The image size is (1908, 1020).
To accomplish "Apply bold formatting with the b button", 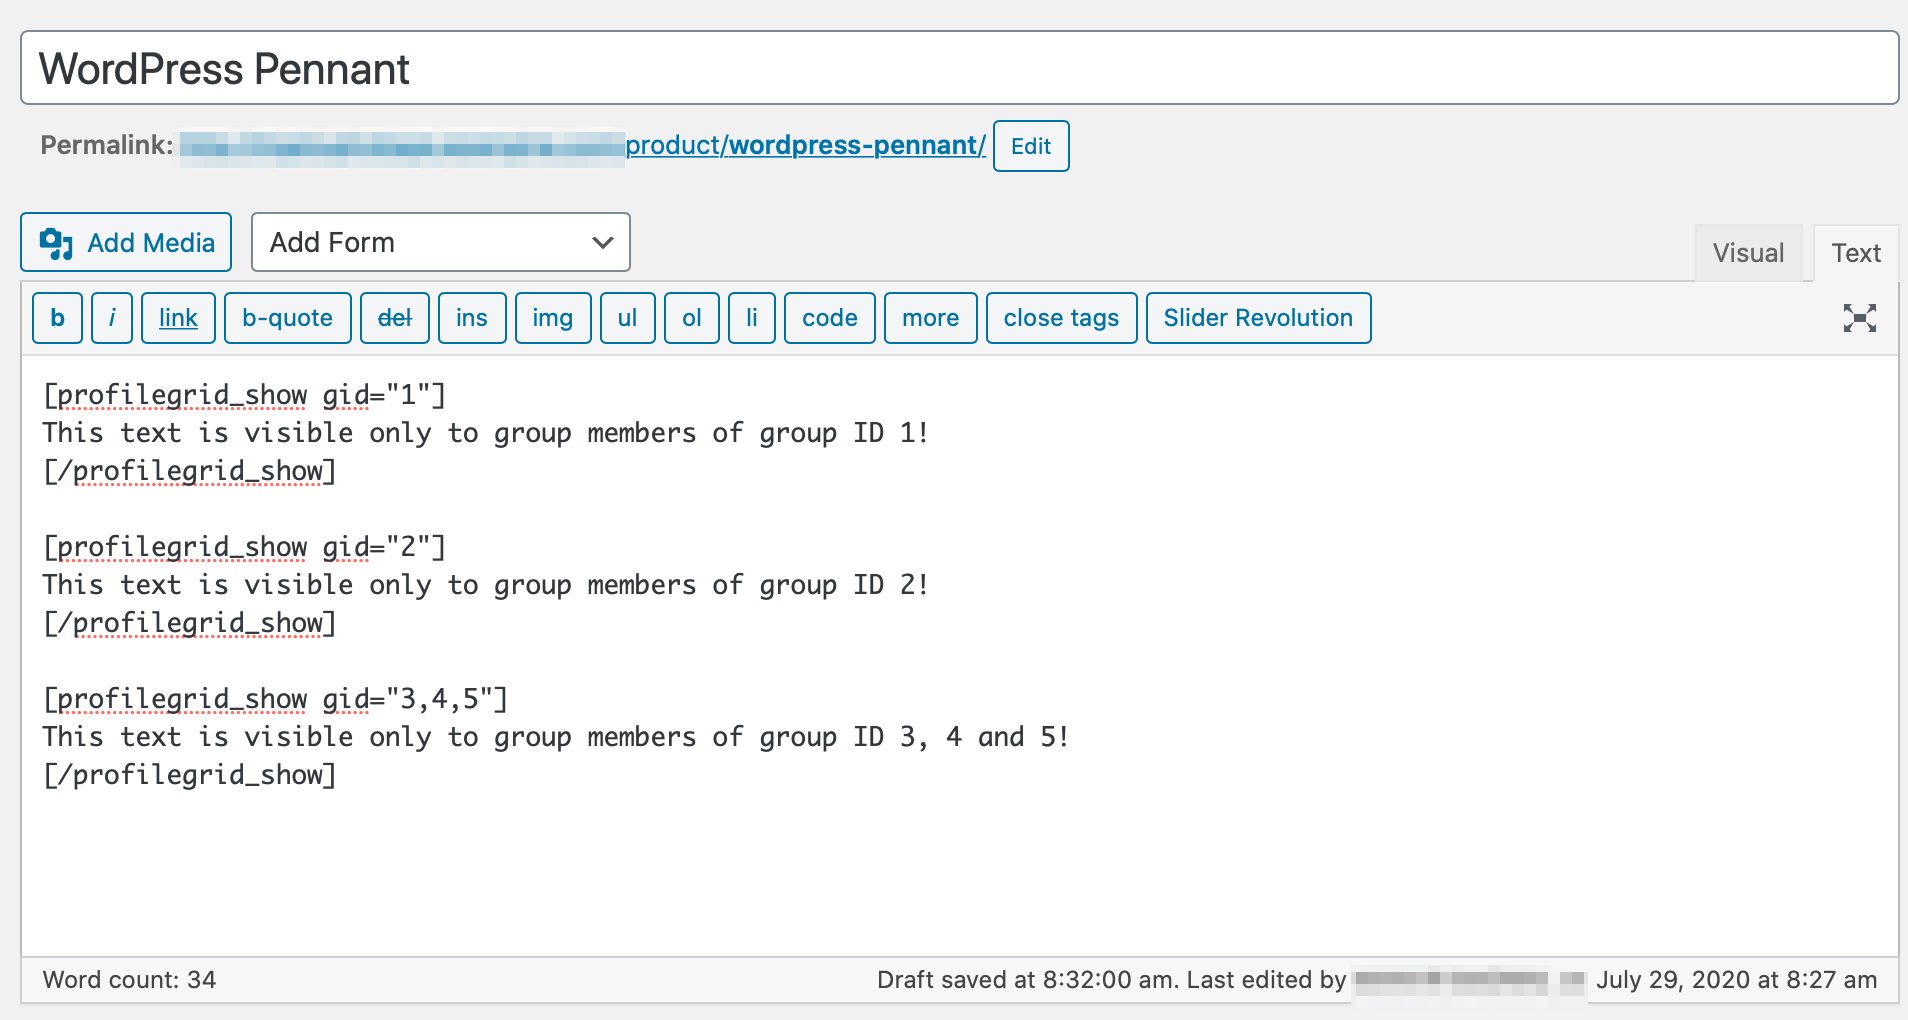I will tap(57, 318).
